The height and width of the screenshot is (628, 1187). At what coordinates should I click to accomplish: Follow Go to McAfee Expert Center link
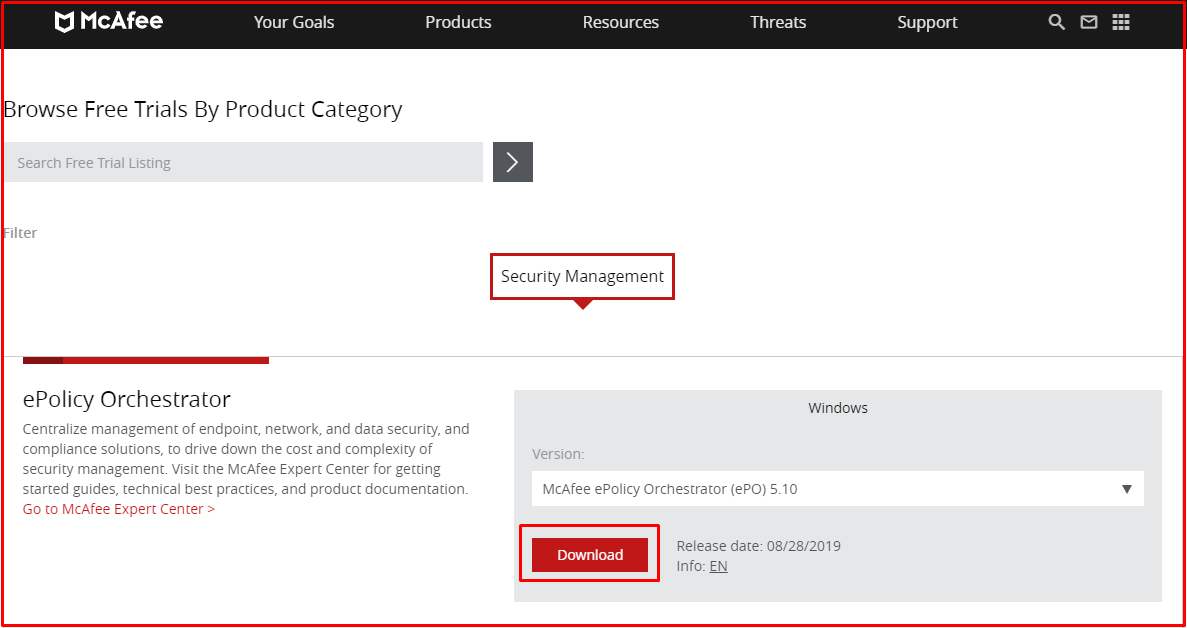tap(119, 509)
